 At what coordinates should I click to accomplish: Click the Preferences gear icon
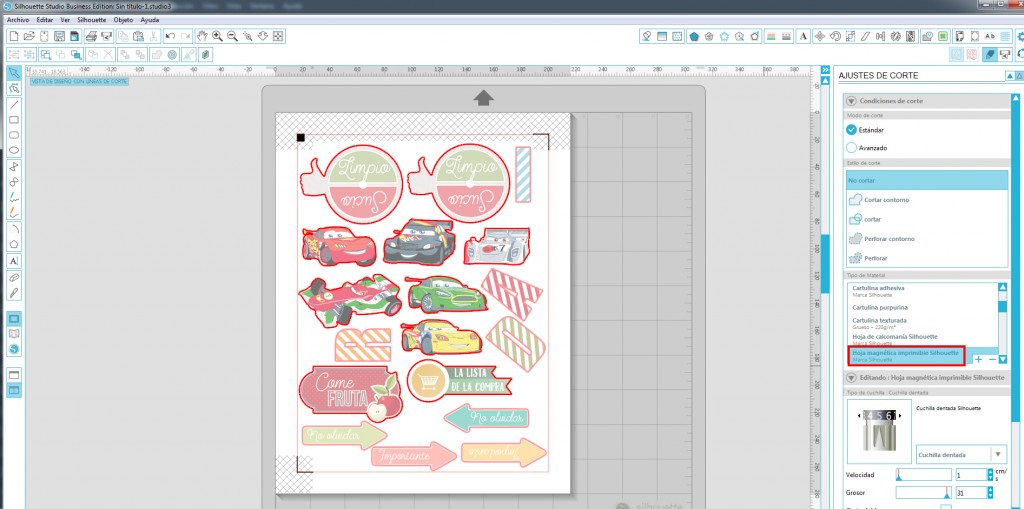1019,37
